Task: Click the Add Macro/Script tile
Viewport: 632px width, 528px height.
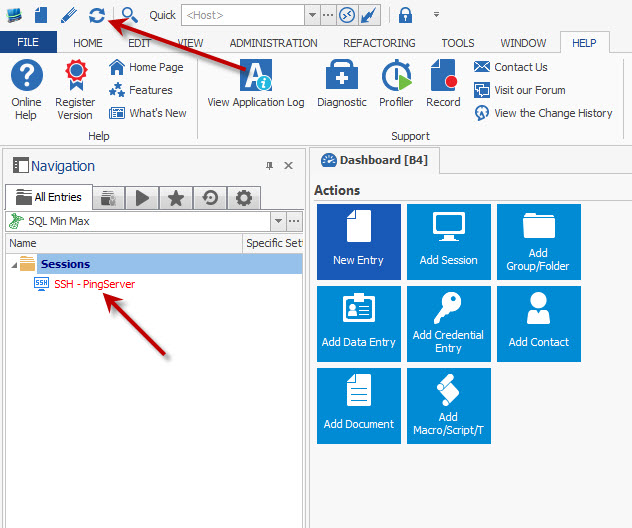Action: 449,406
